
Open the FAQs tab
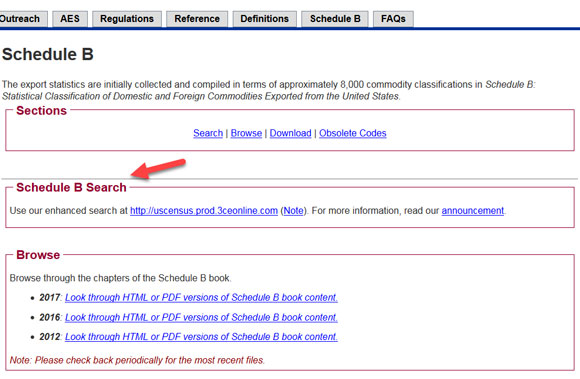click(393, 19)
